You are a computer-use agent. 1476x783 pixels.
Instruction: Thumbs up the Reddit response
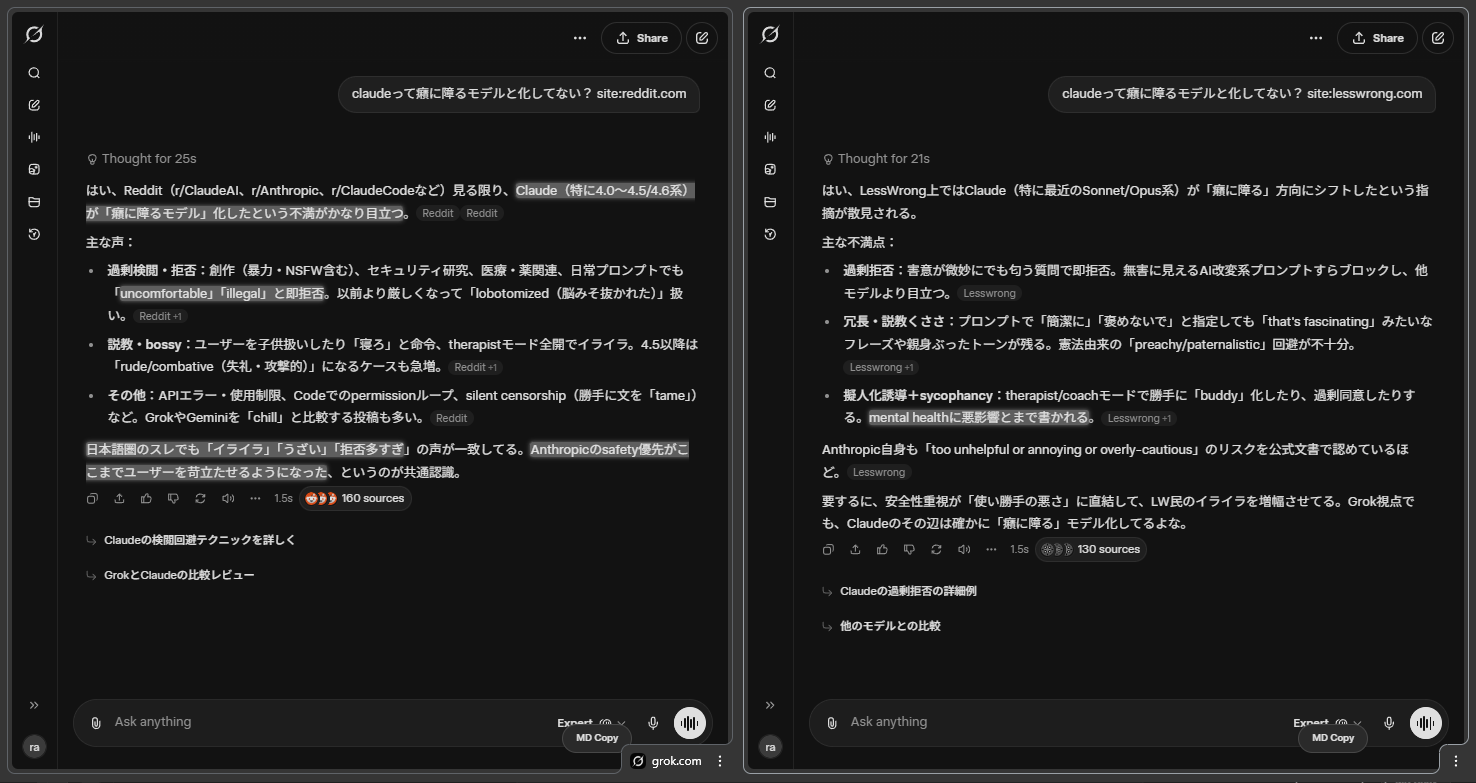(x=146, y=498)
